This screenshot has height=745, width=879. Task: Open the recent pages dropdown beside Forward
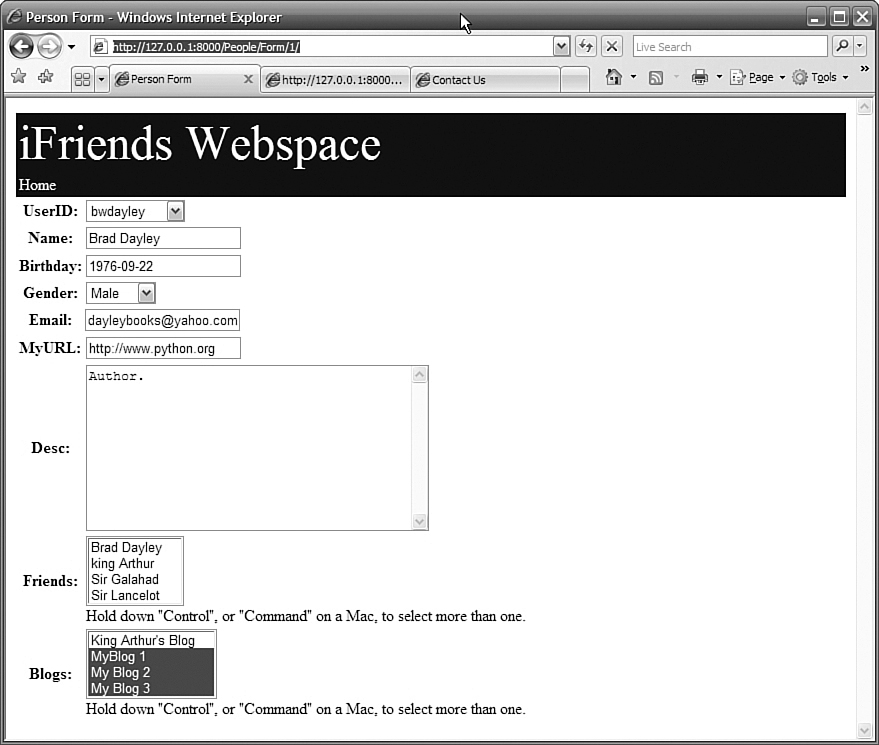pos(71,47)
